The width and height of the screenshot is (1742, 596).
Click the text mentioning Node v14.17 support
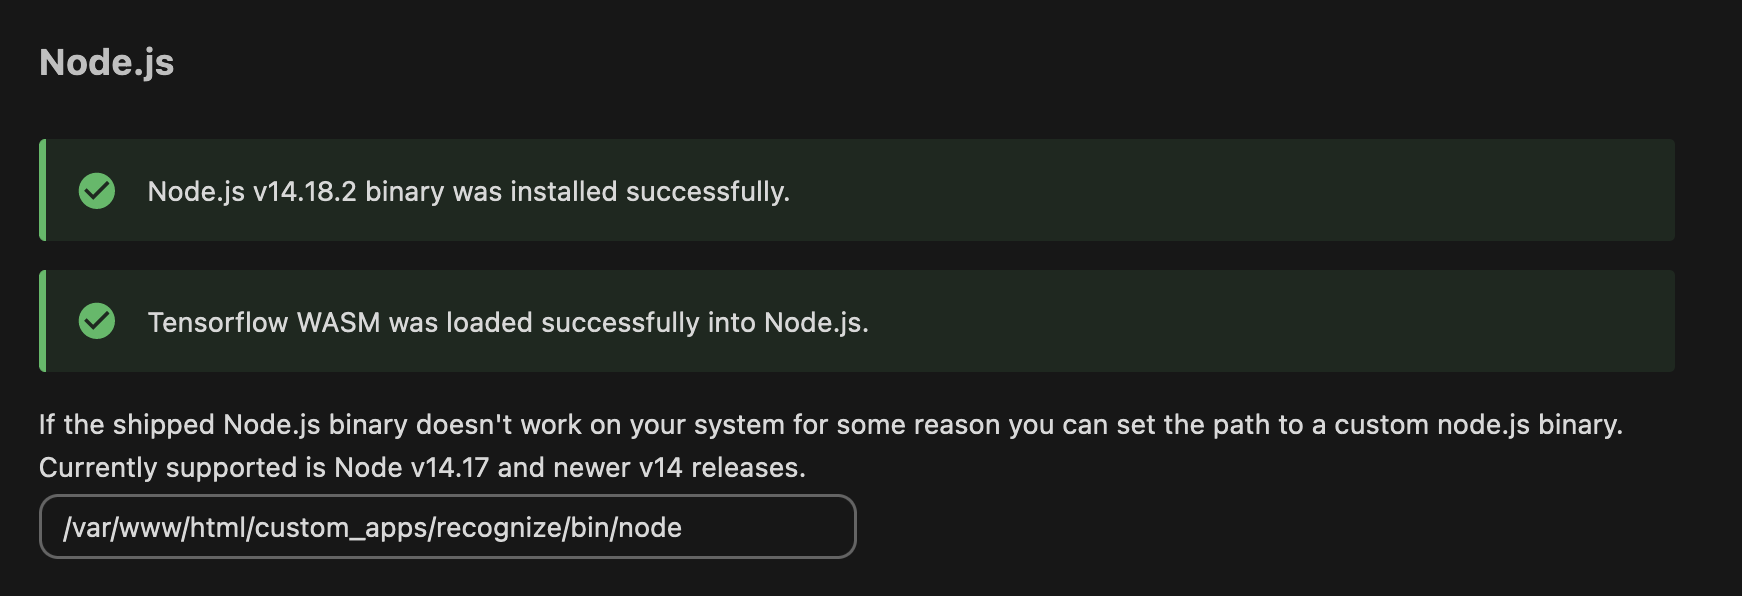420,466
